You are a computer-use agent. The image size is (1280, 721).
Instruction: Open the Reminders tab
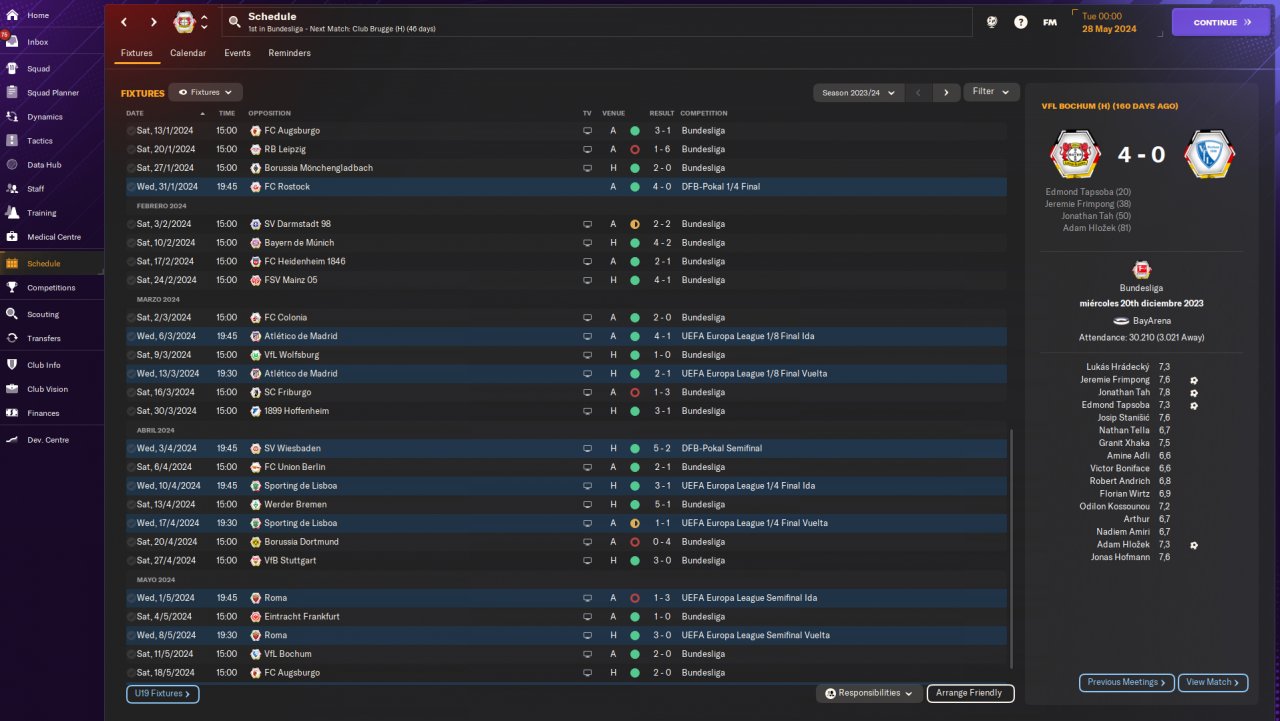coord(289,53)
